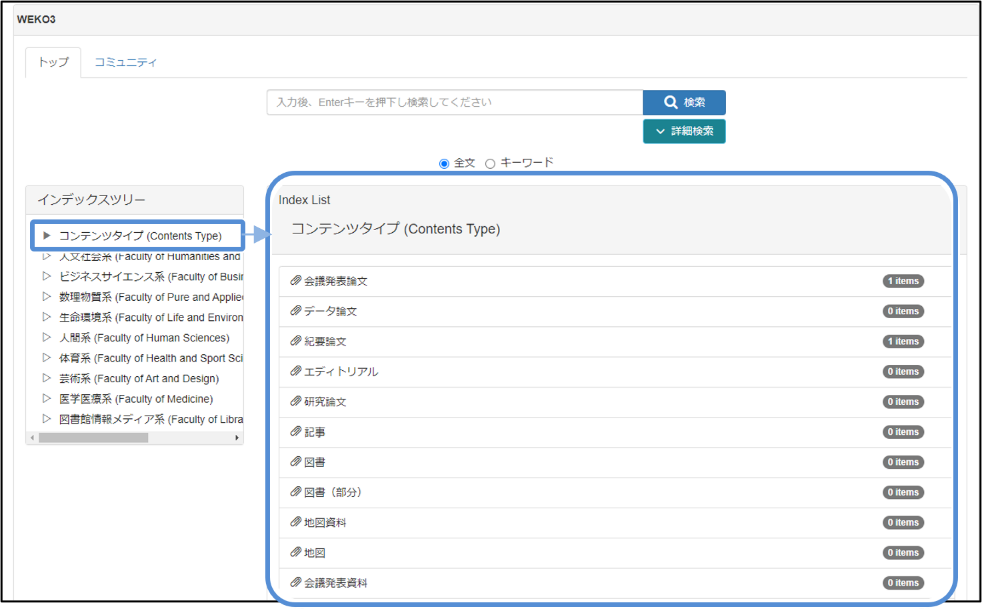Expand the コンテンツタイプ (Contents Type) tree node

(x=46, y=236)
